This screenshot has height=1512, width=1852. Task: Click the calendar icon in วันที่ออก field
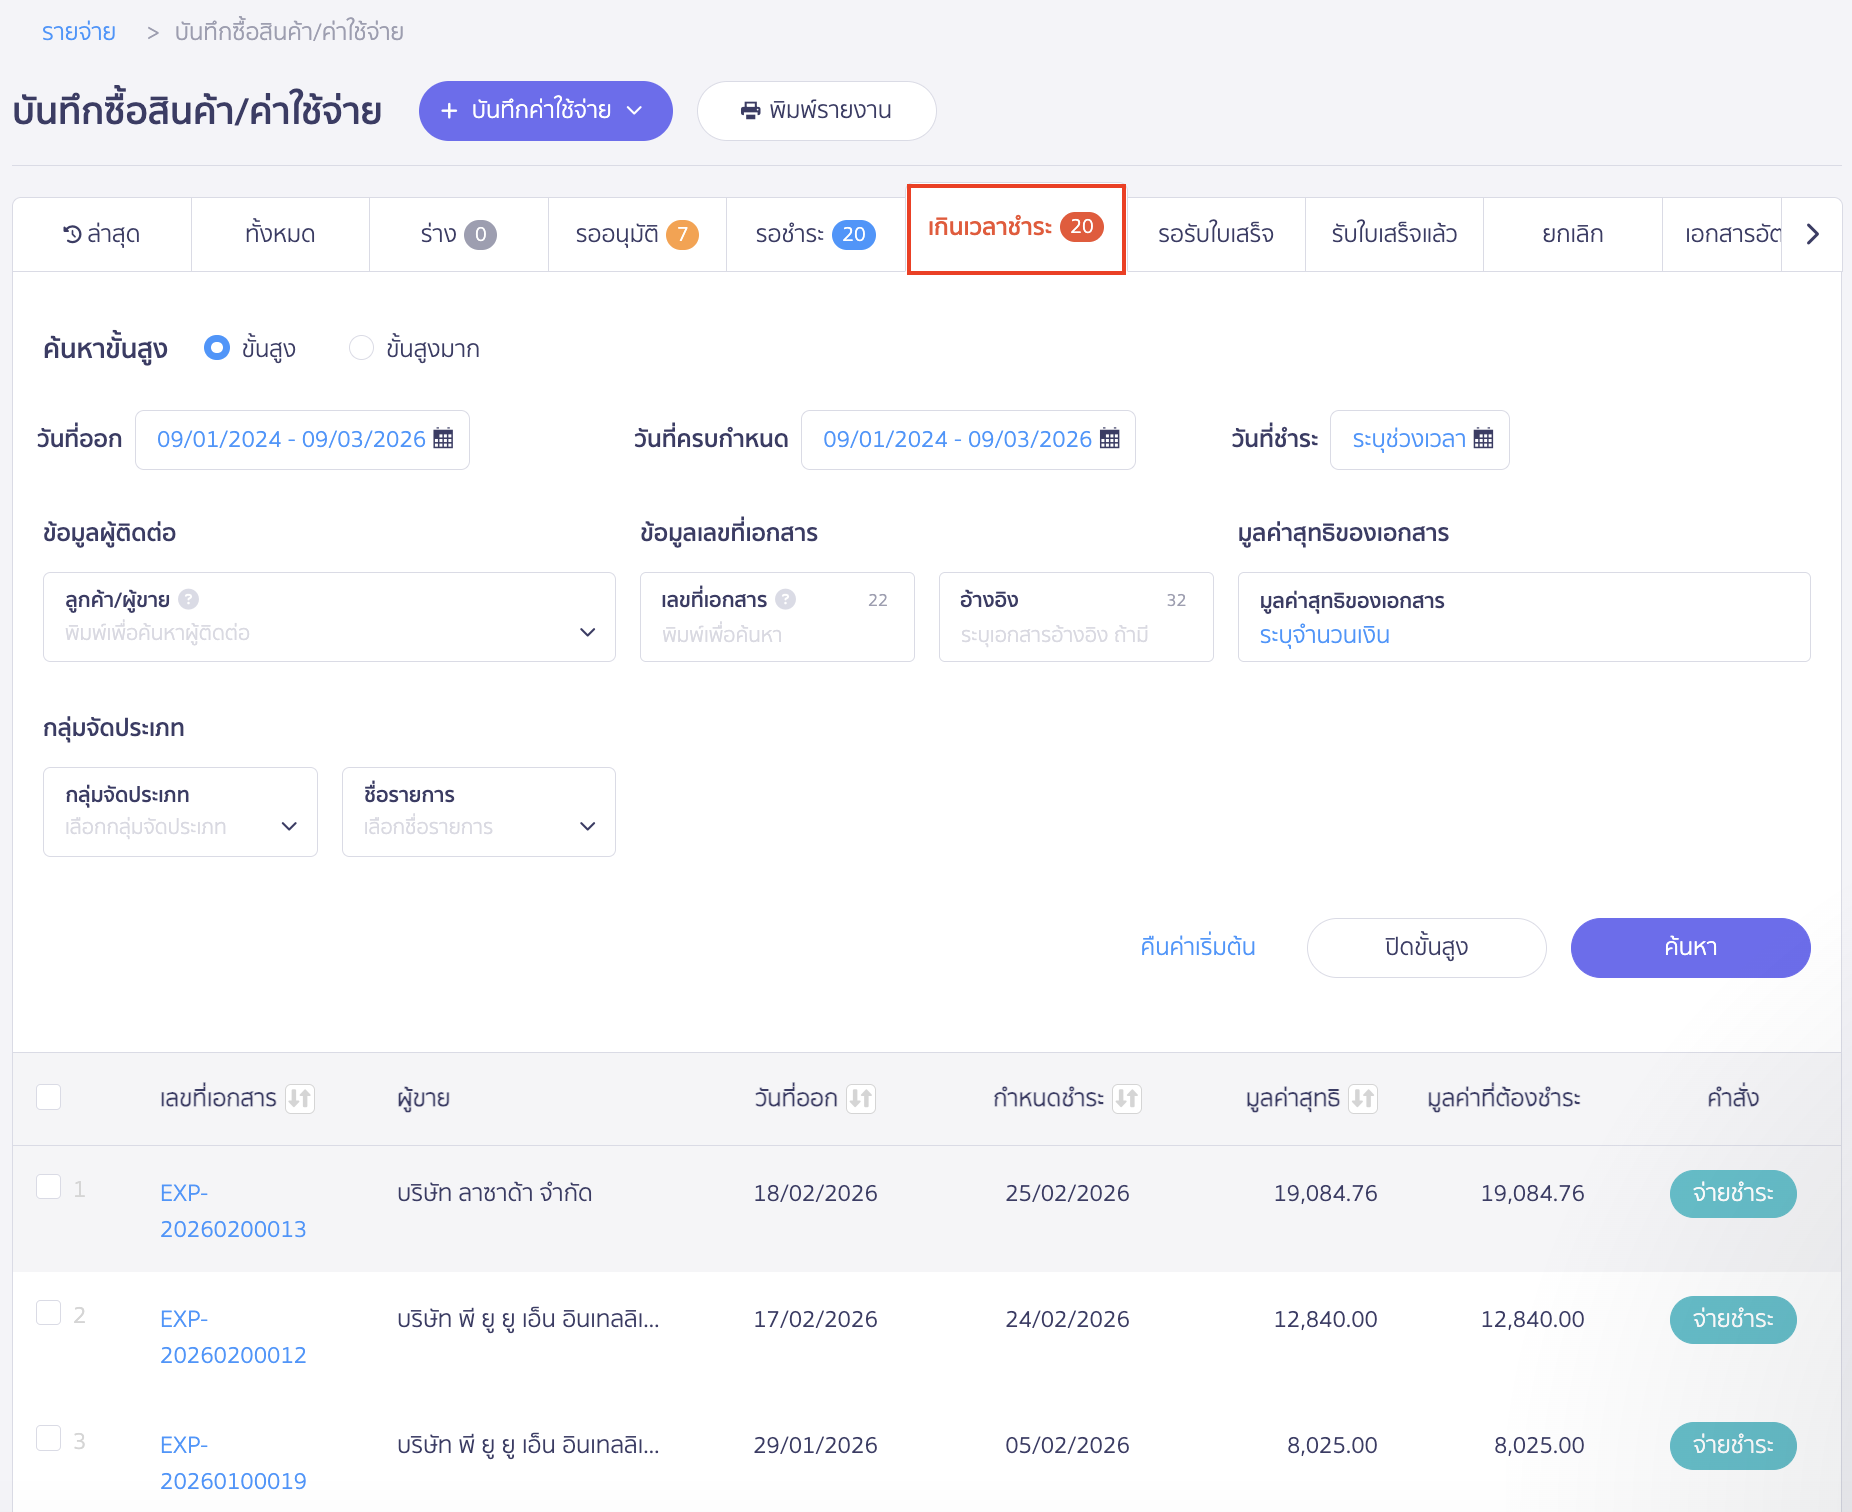point(443,439)
